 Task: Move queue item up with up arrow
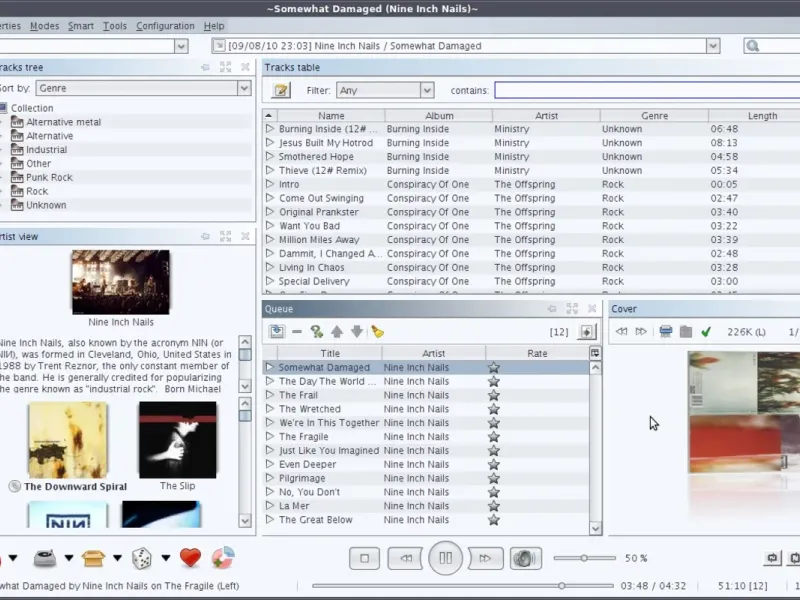(337, 332)
